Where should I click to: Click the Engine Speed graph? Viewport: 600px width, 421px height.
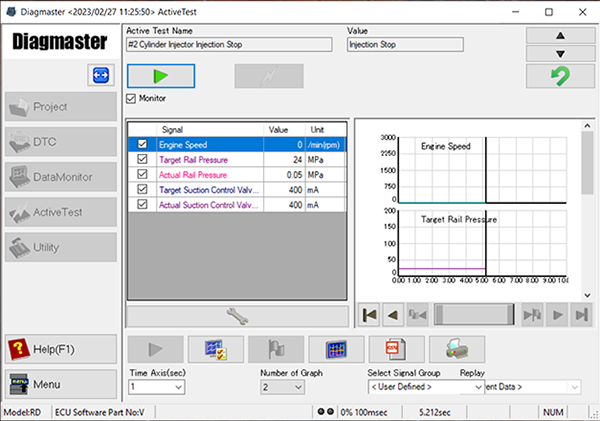pos(482,170)
